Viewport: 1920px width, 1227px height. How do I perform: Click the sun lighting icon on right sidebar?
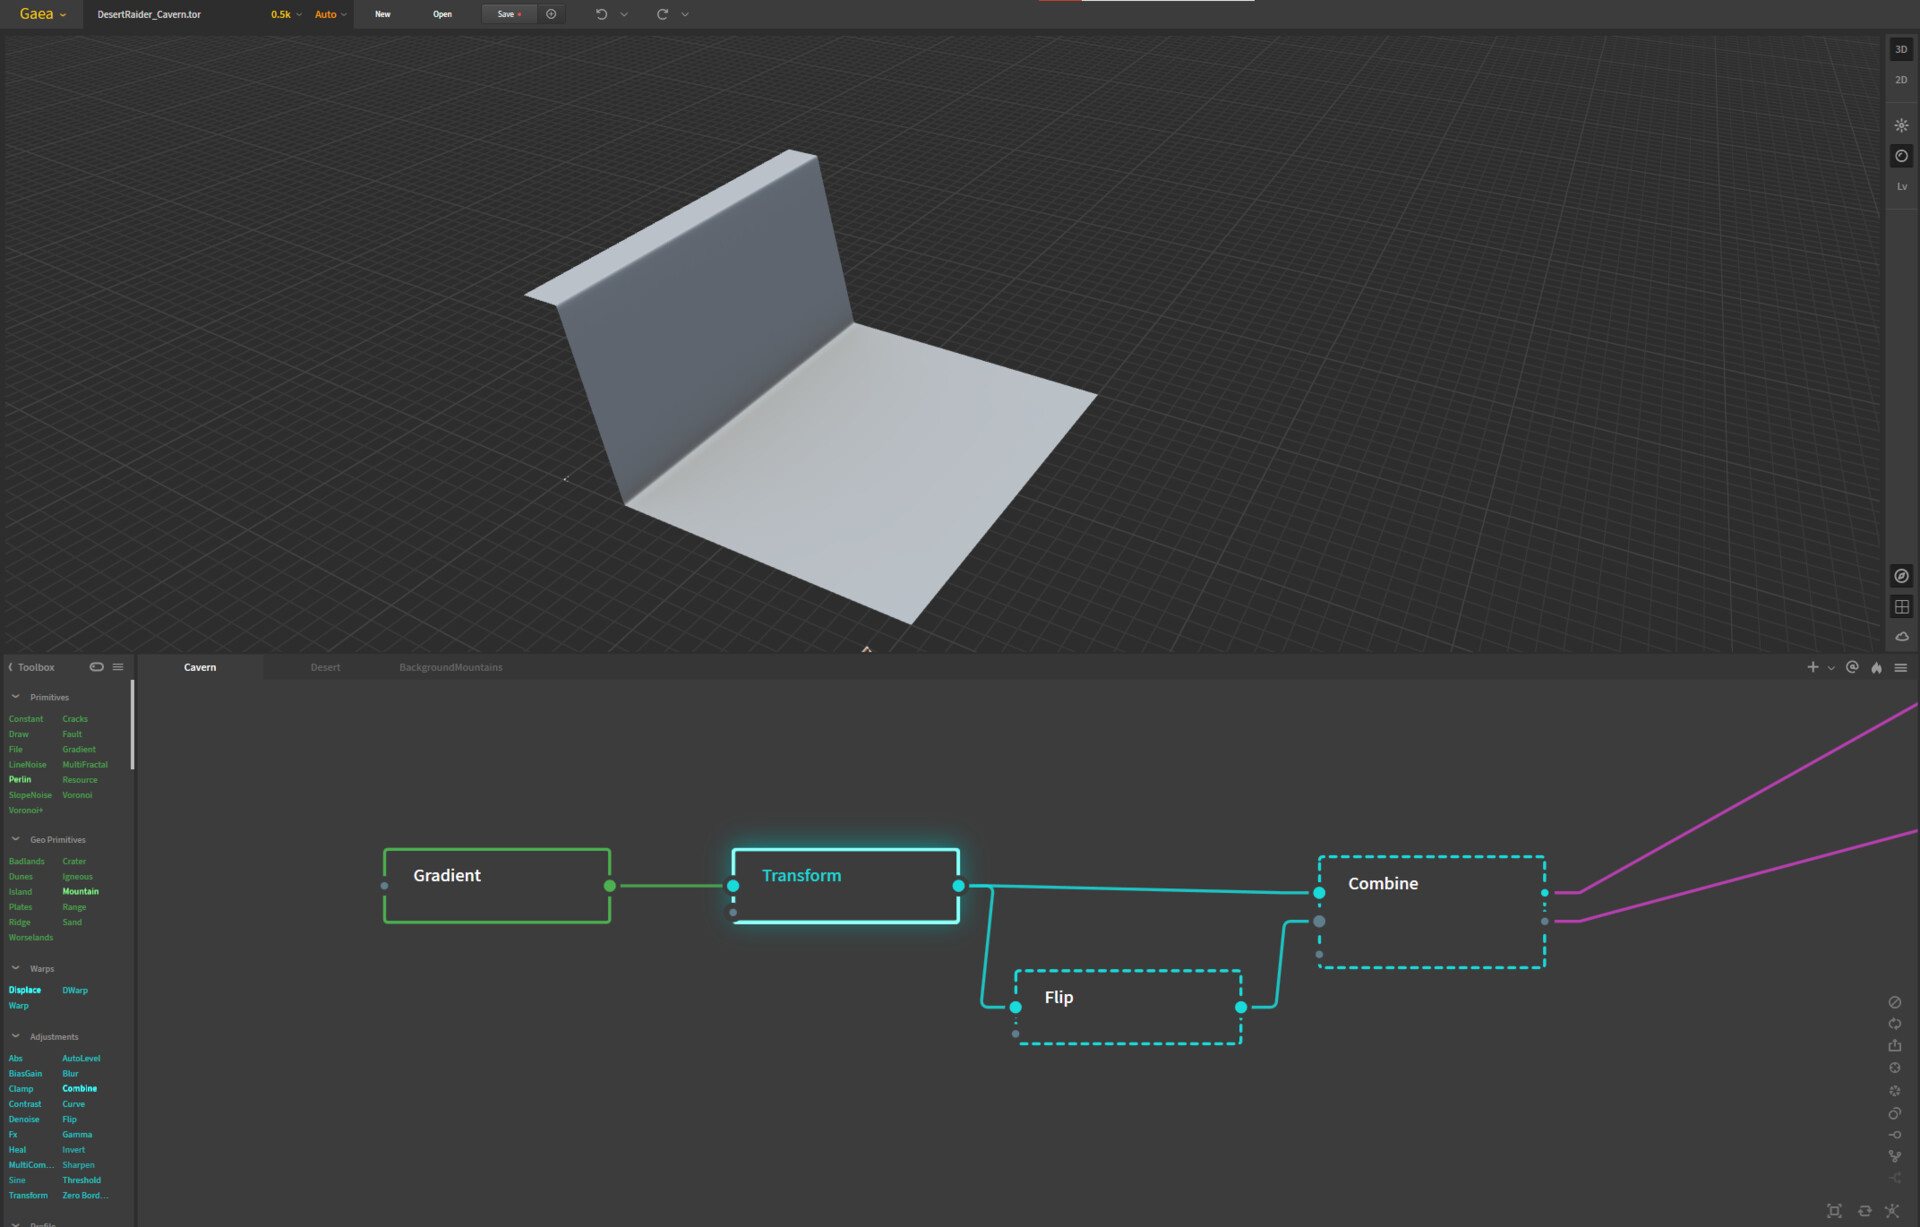(x=1902, y=125)
